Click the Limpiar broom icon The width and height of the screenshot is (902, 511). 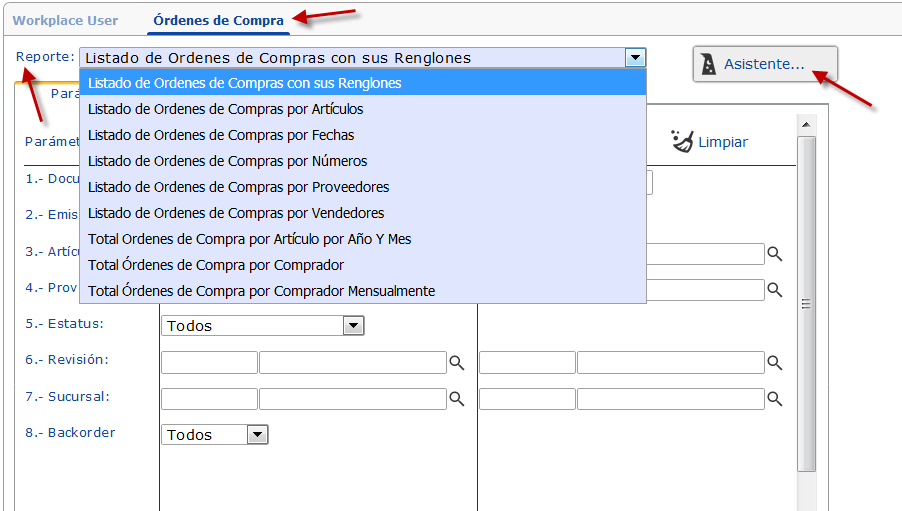pos(683,141)
